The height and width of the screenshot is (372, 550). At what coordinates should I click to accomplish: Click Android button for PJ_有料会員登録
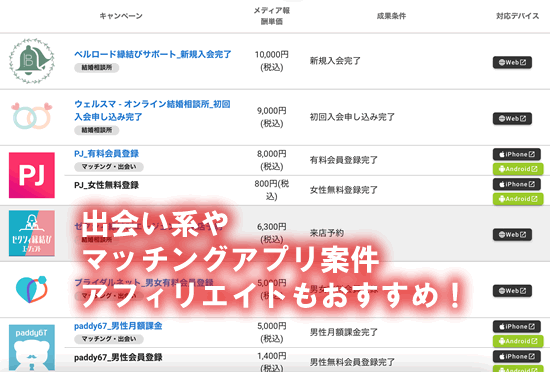coord(518,169)
